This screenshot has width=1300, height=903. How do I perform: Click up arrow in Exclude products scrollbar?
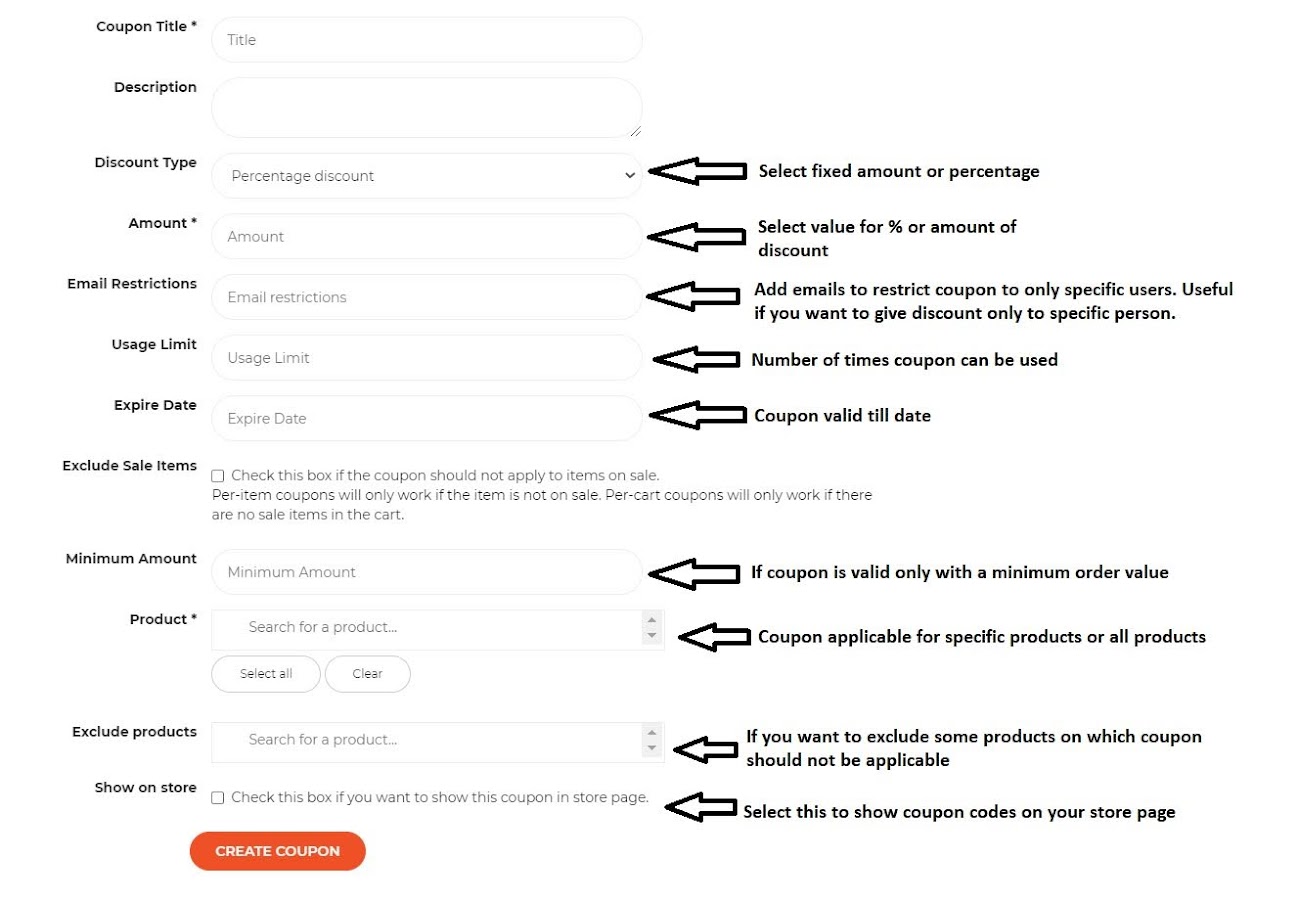pyautogui.click(x=652, y=732)
